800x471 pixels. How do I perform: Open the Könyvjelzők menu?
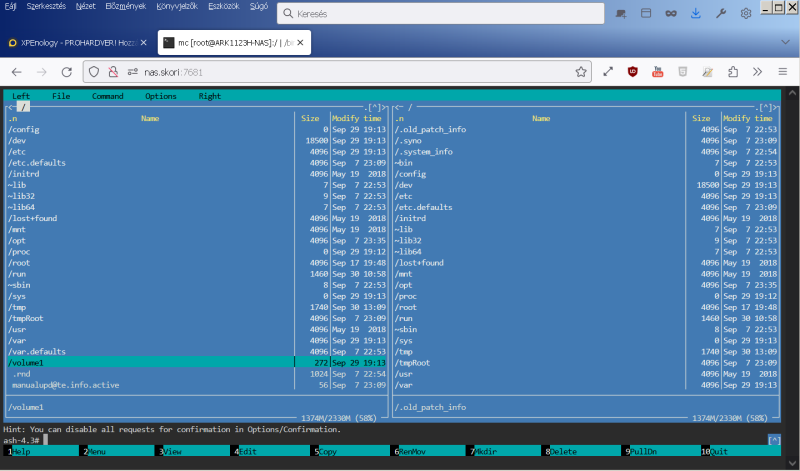pos(177,7)
